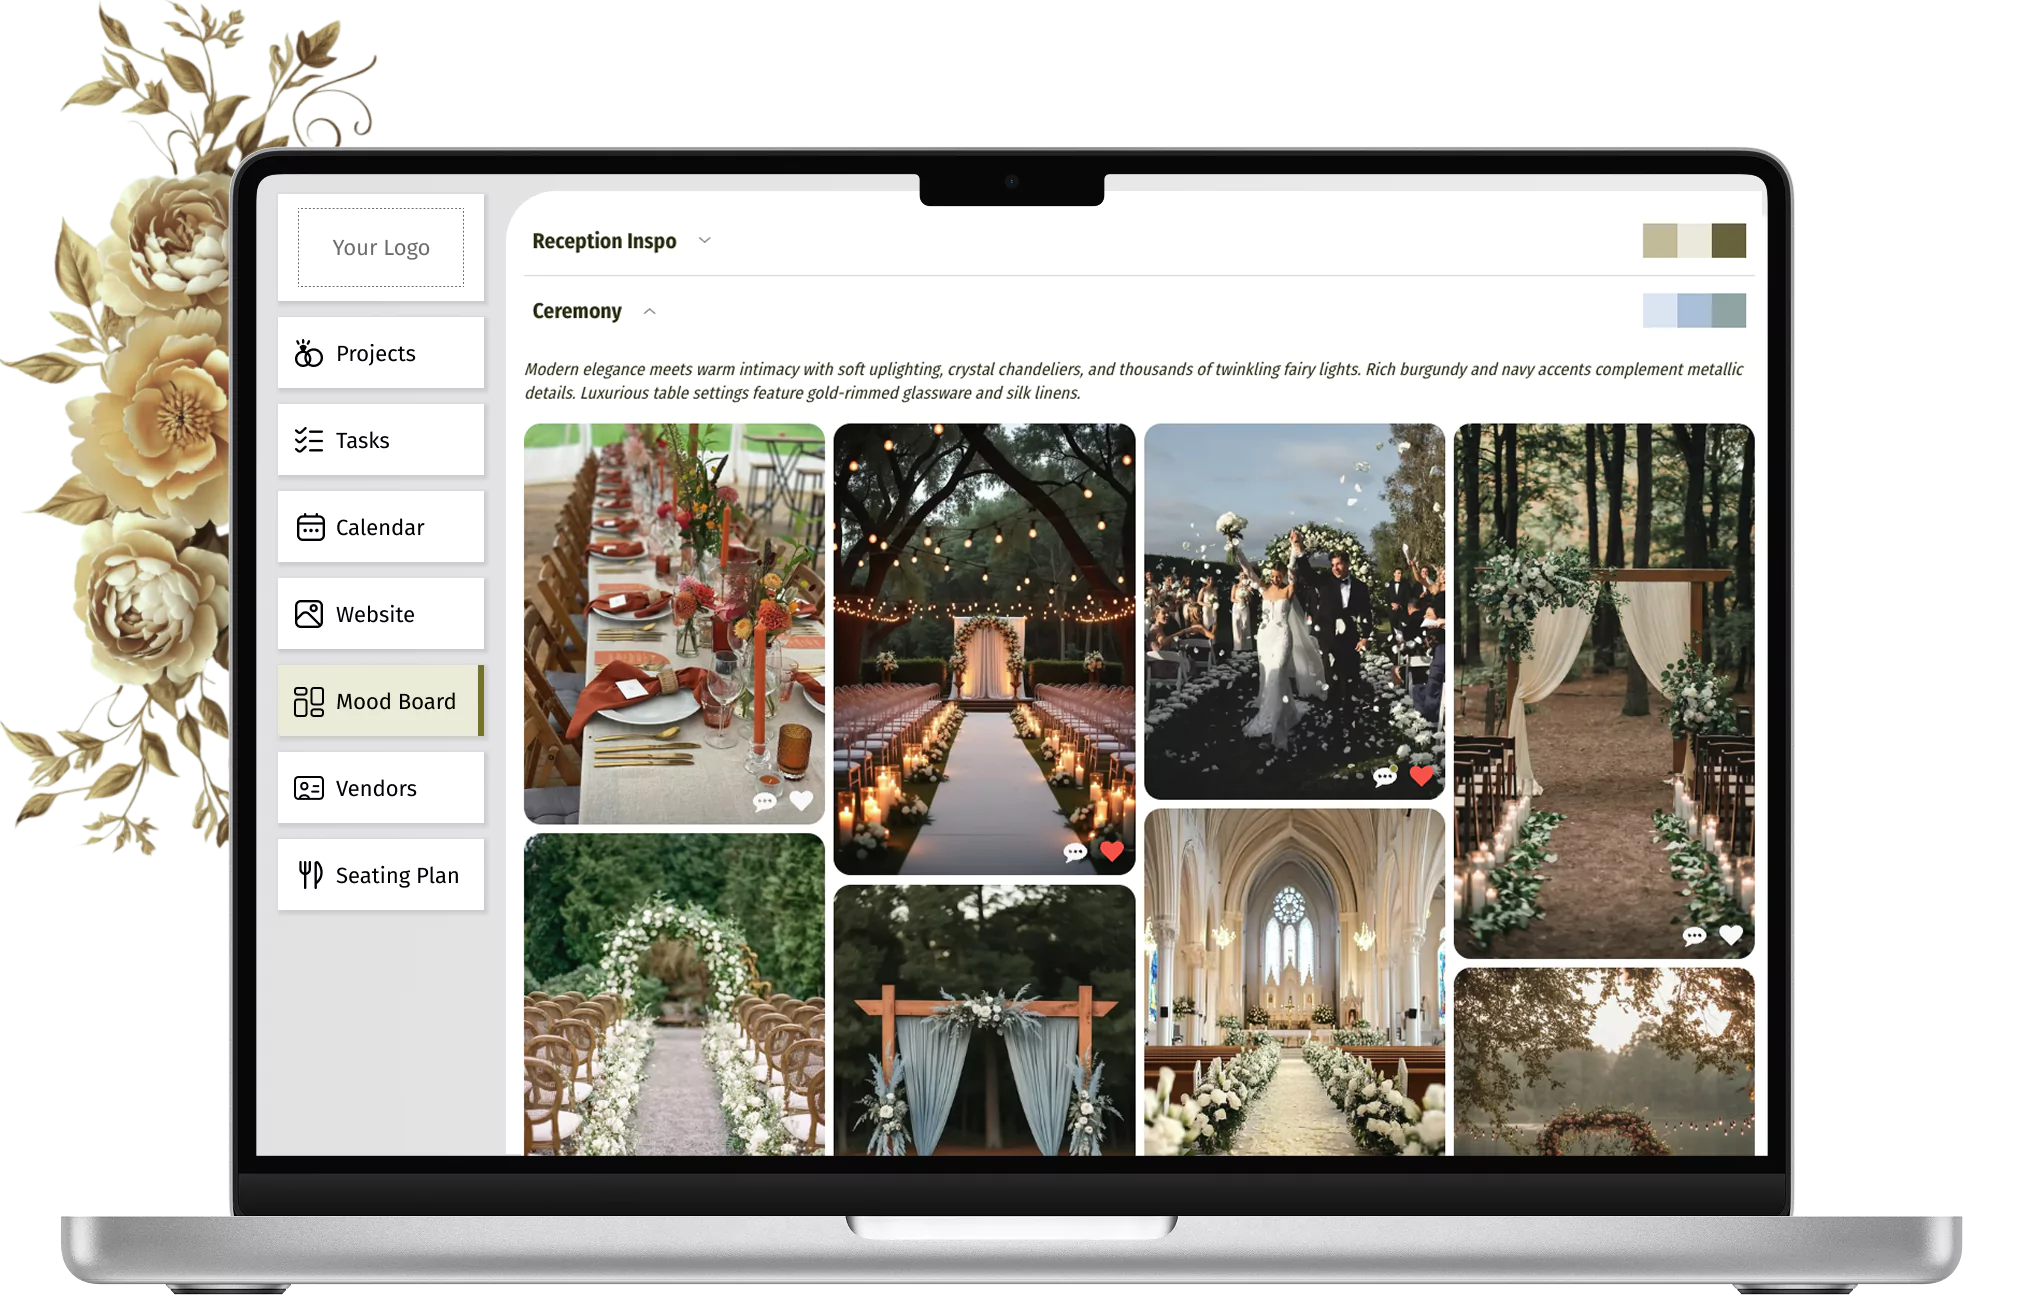Like the table setting photo with the heart
Screen dimensions: 2031x1306
(x=801, y=800)
